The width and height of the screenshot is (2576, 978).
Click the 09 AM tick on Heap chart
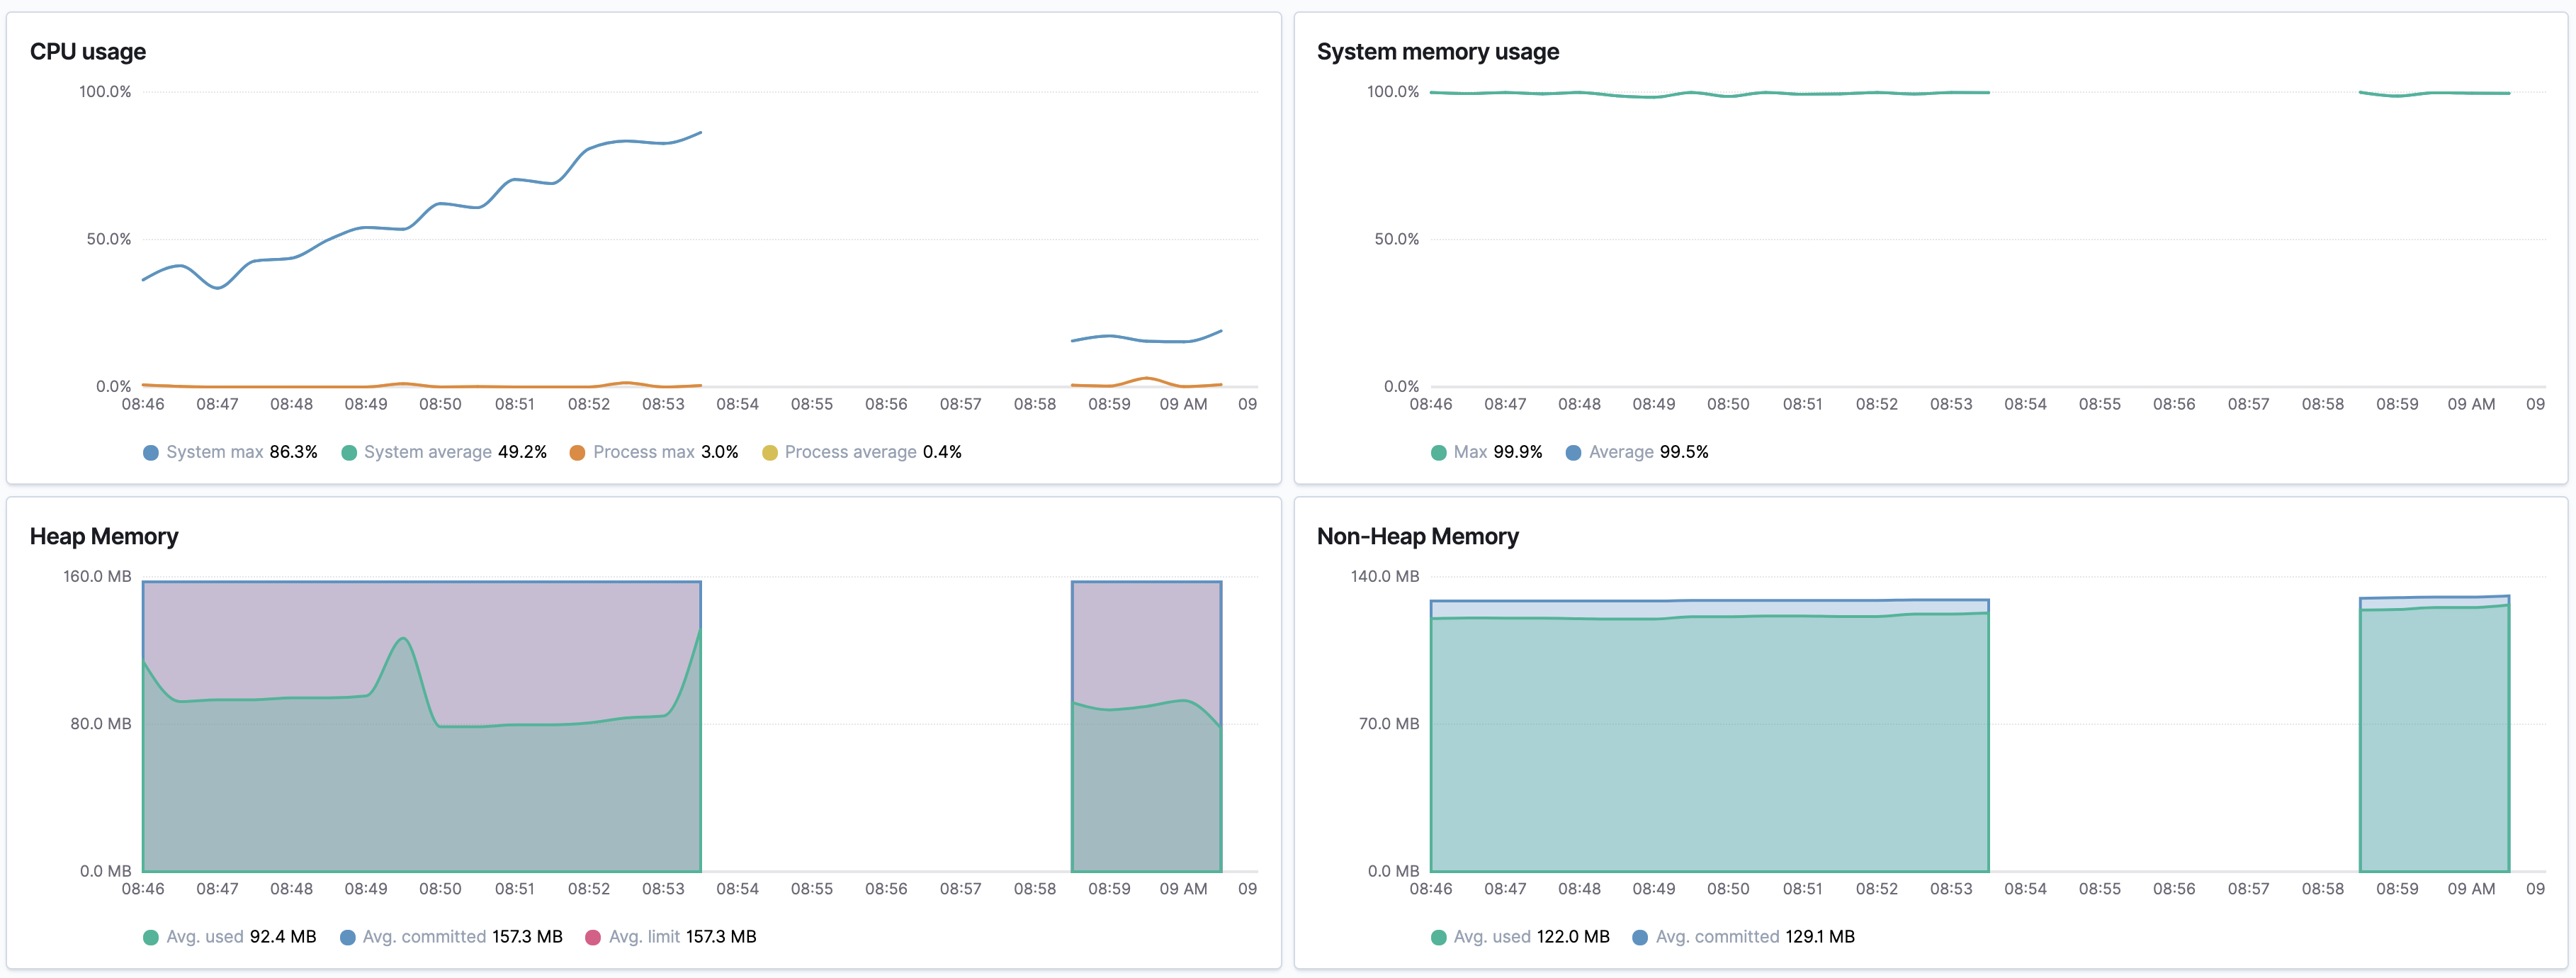click(1183, 889)
